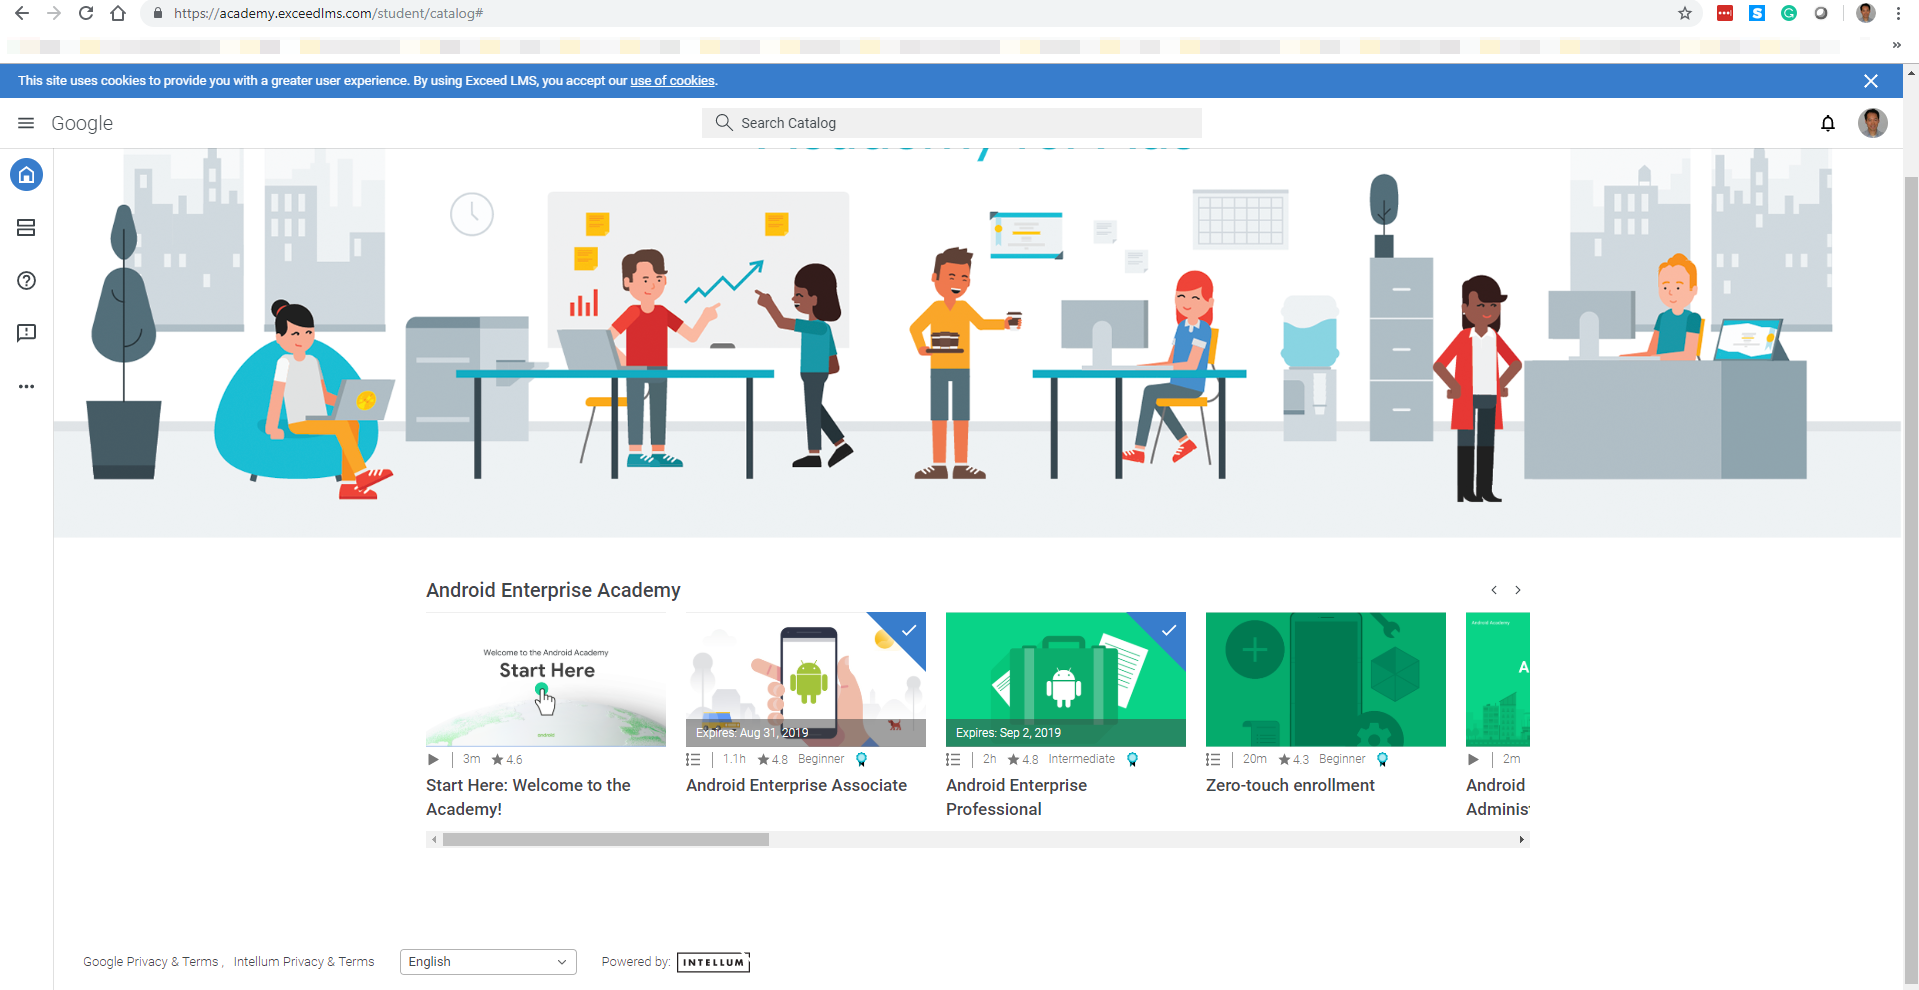The width and height of the screenshot is (1919, 990).
Task: Open the use of cookies link
Action: (x=672, y=81)
